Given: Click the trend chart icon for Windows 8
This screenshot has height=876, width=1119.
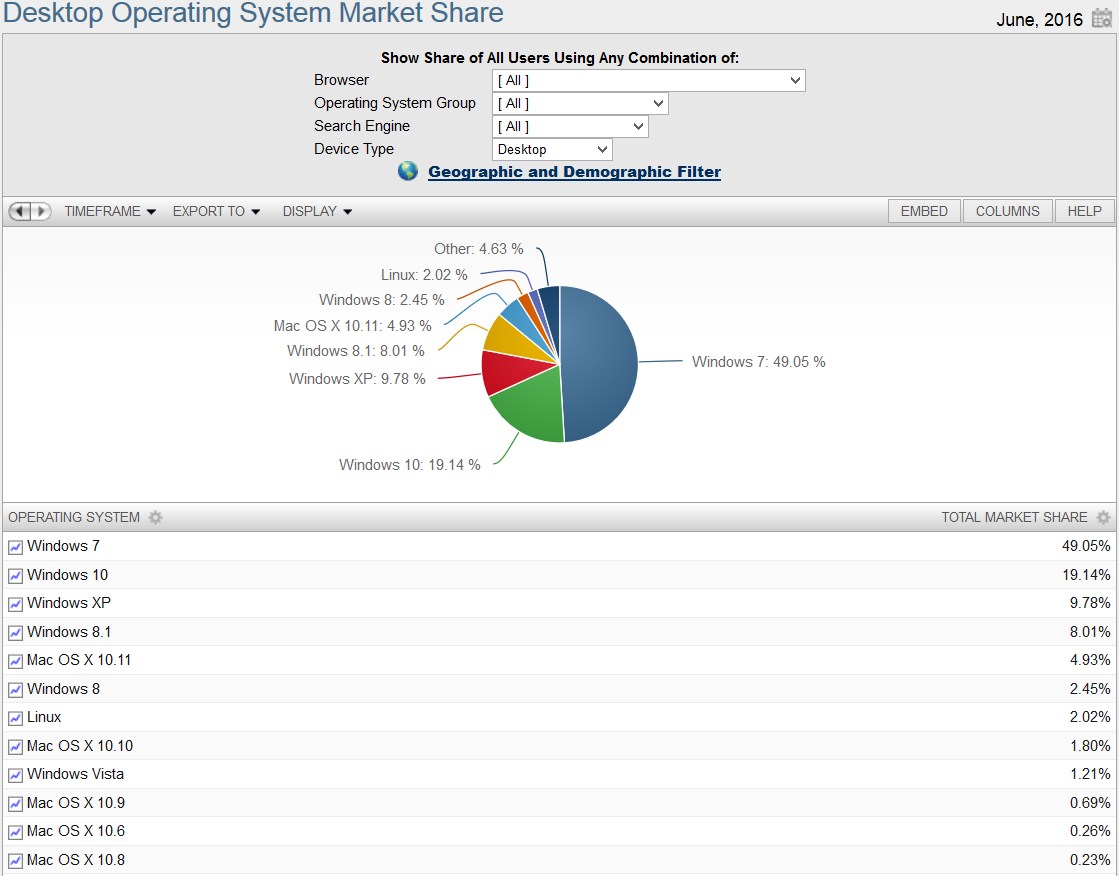Looking at the screenshot, I should pos(15,690).
